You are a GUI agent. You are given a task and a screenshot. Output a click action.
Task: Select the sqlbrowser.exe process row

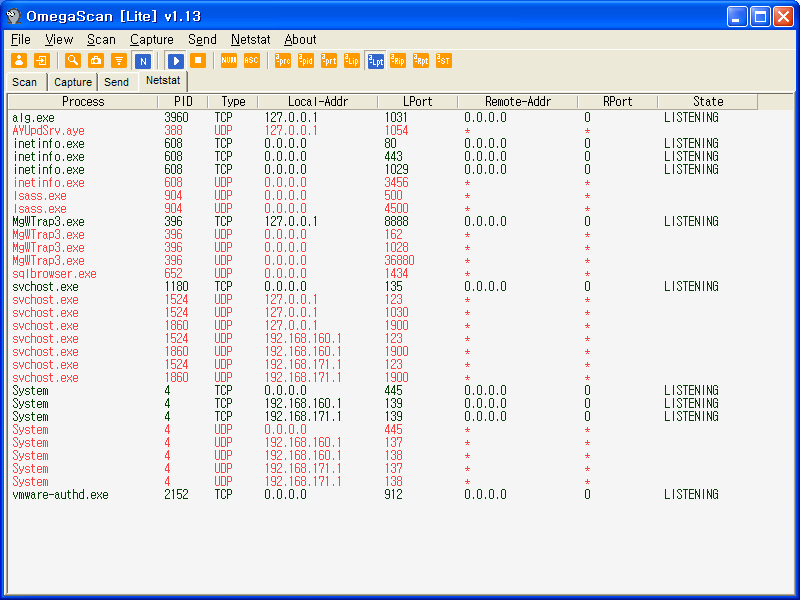[54, 274]
